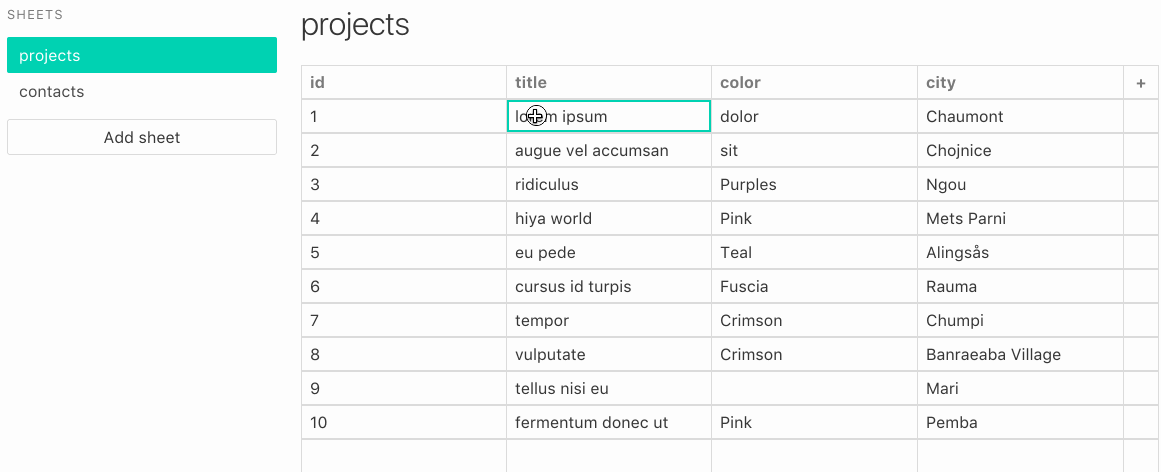Click the Rauma city cell
The image size is (1161, 472).
click(x=1019, y=287)
